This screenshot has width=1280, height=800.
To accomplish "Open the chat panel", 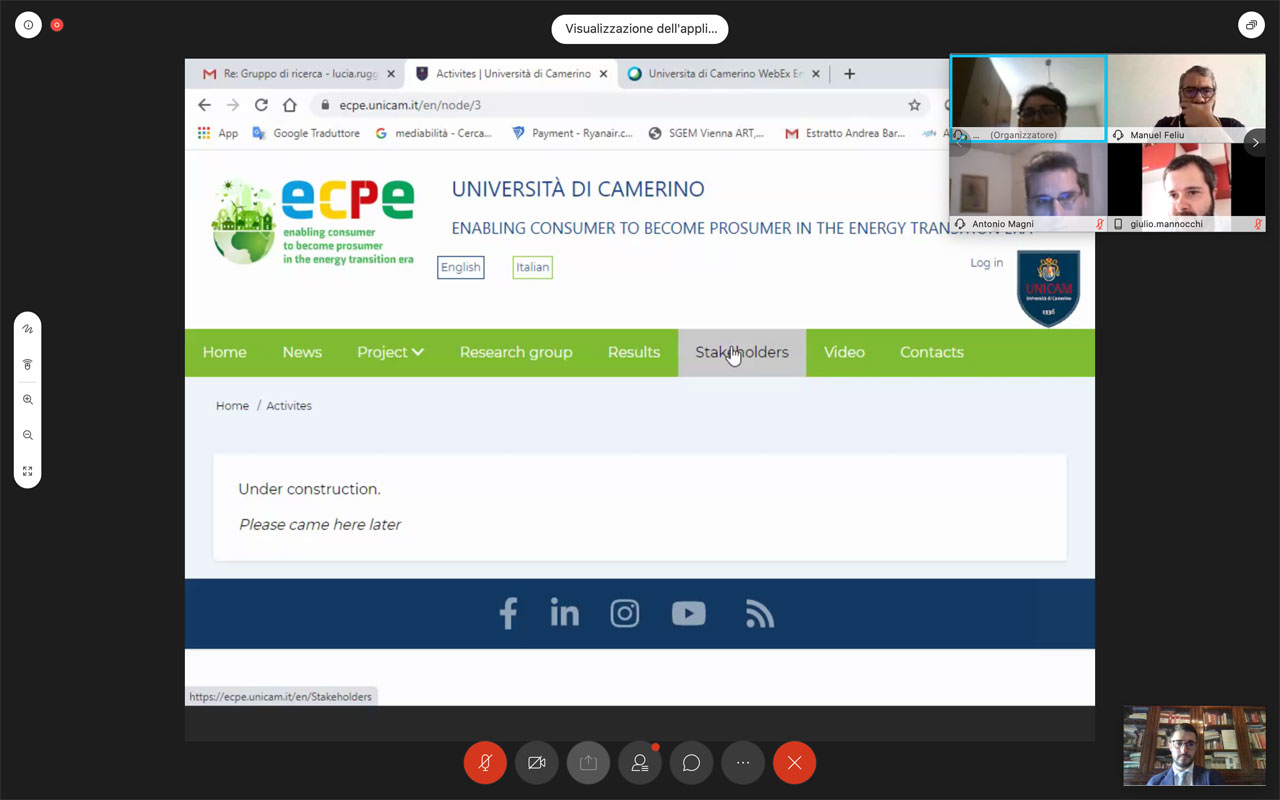I will 691,763.
